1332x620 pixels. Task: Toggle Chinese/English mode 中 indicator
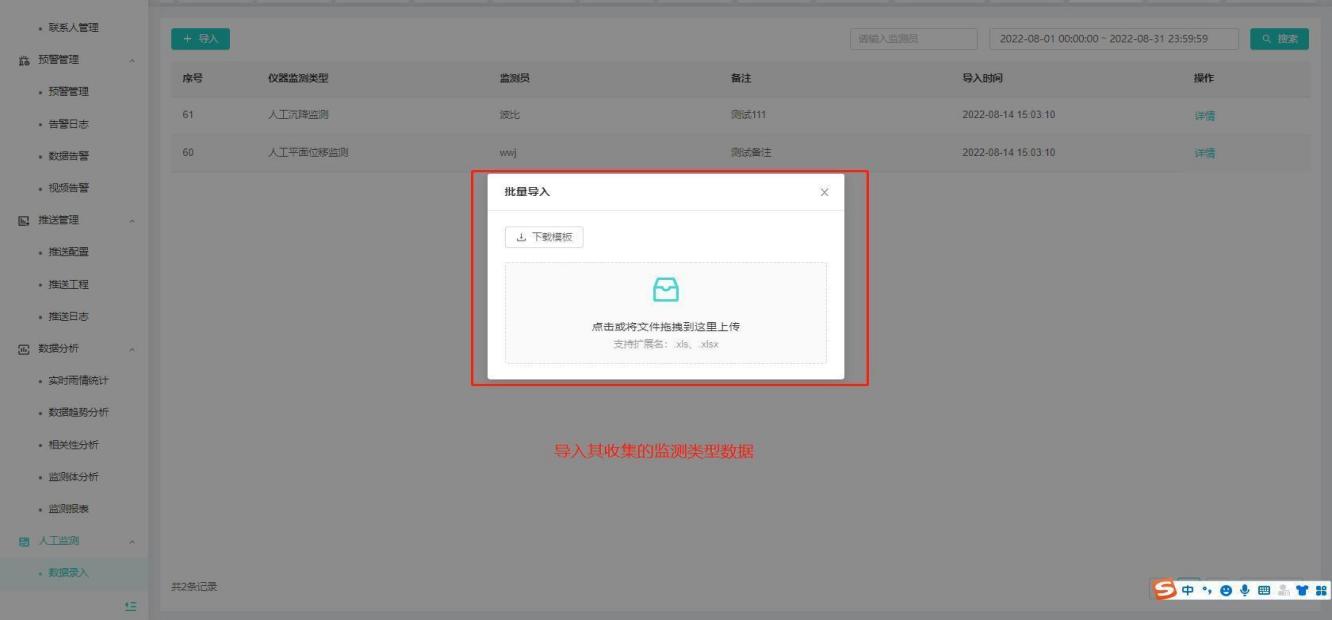[1187, 590]
